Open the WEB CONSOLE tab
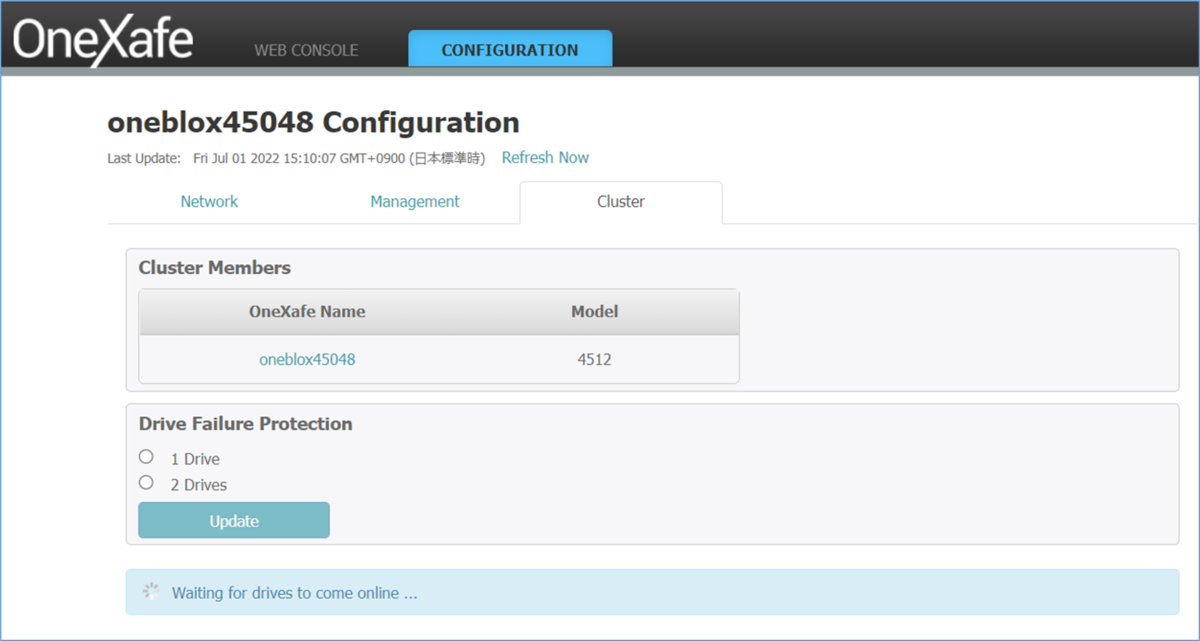Image resolution: width=1200 pixels, height=641 pixels. click(306, 50)
